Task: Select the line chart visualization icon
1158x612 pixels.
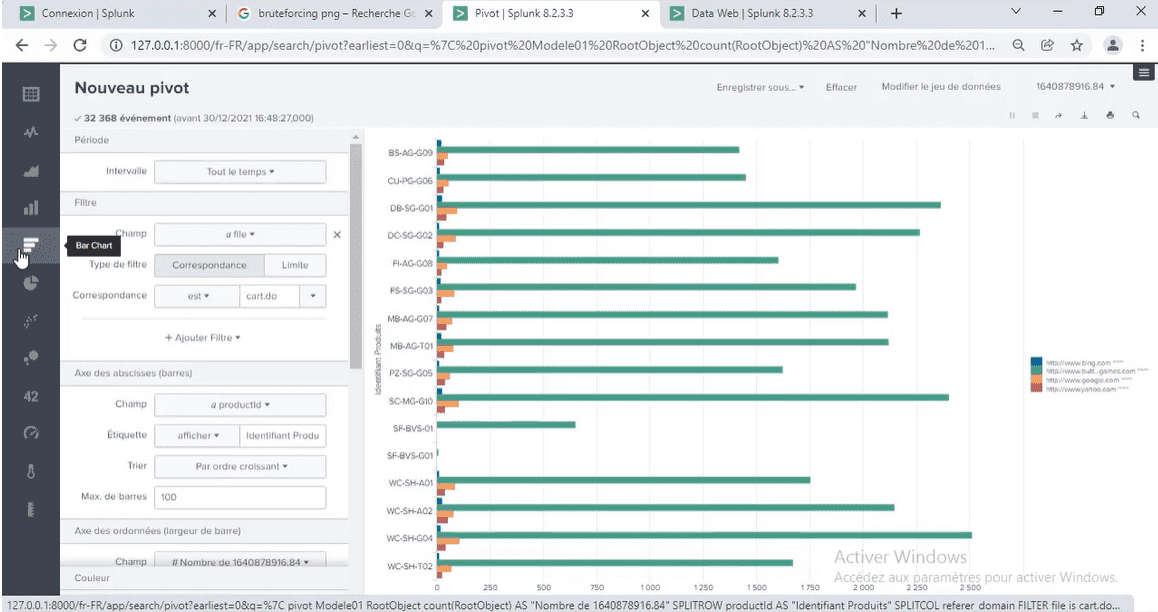Action: [31, 132]
